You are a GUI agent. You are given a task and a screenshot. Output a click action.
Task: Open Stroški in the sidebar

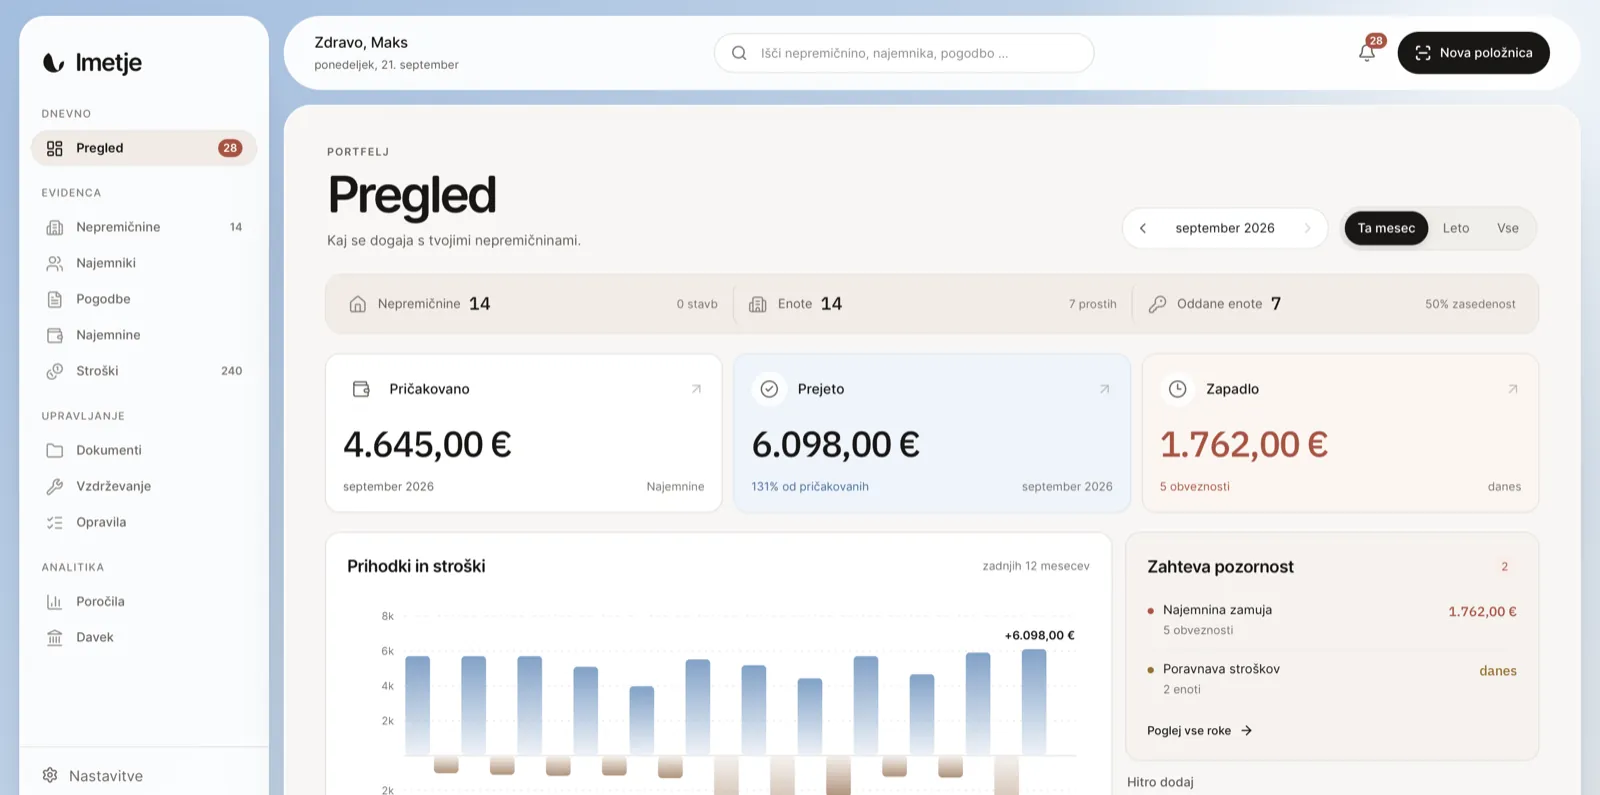click(144, 371)
